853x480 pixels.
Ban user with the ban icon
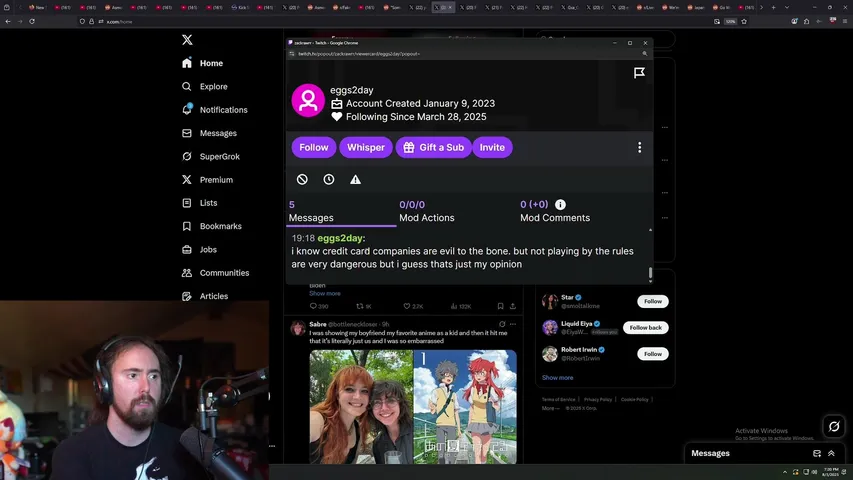pos(302,180)
